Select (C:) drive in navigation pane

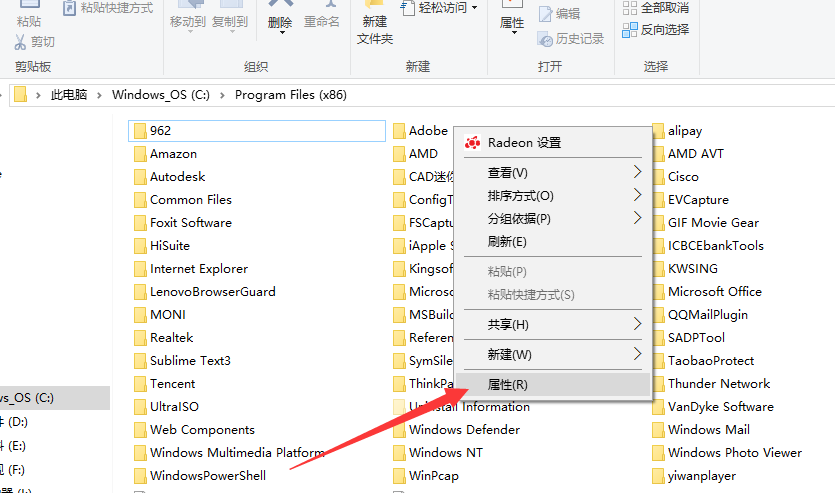55,398
